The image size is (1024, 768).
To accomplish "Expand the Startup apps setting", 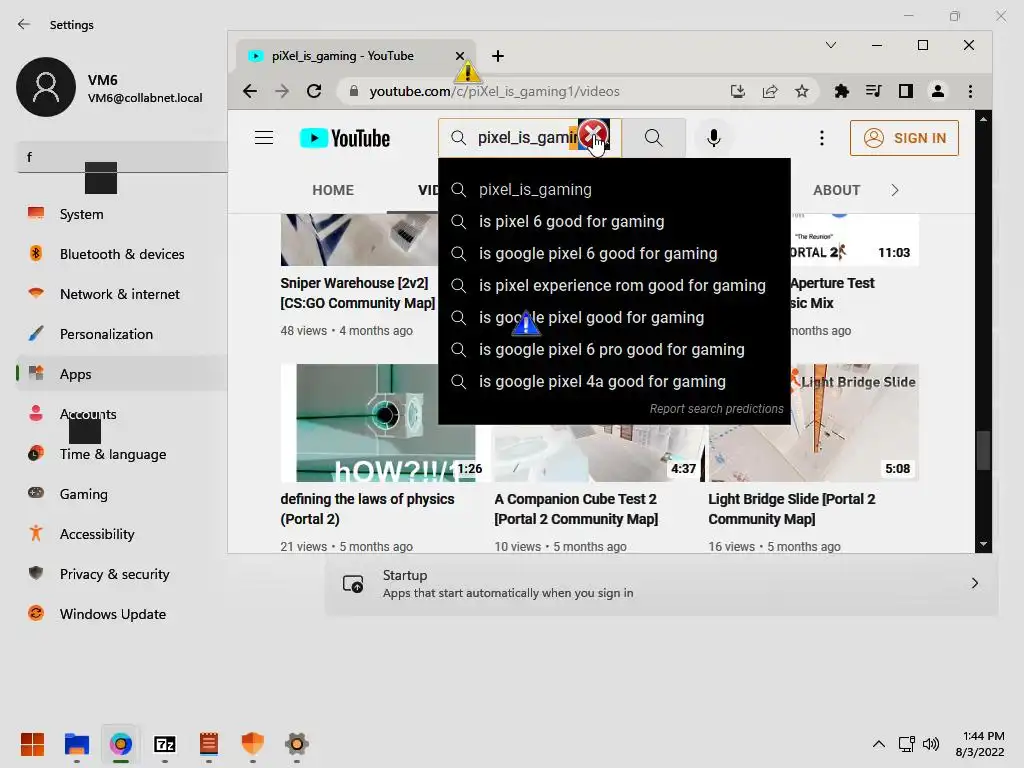I will point(661,583).
